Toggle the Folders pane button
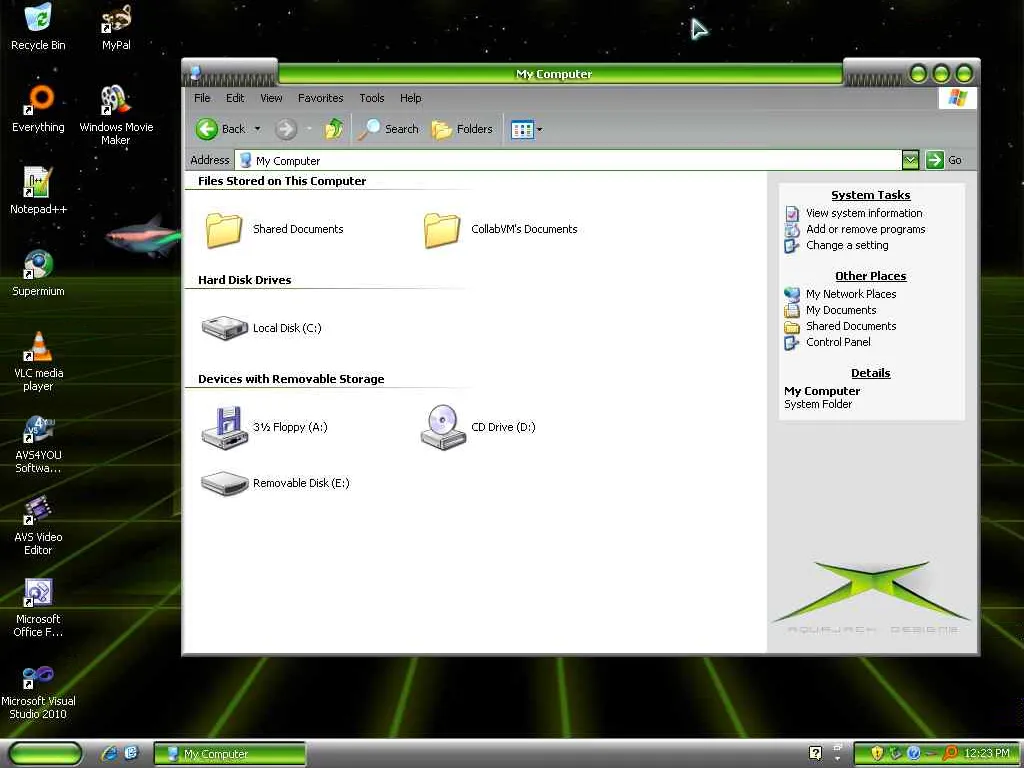Screen dimensions: 1024x768 pyautogui.click(x=462, y=129)
